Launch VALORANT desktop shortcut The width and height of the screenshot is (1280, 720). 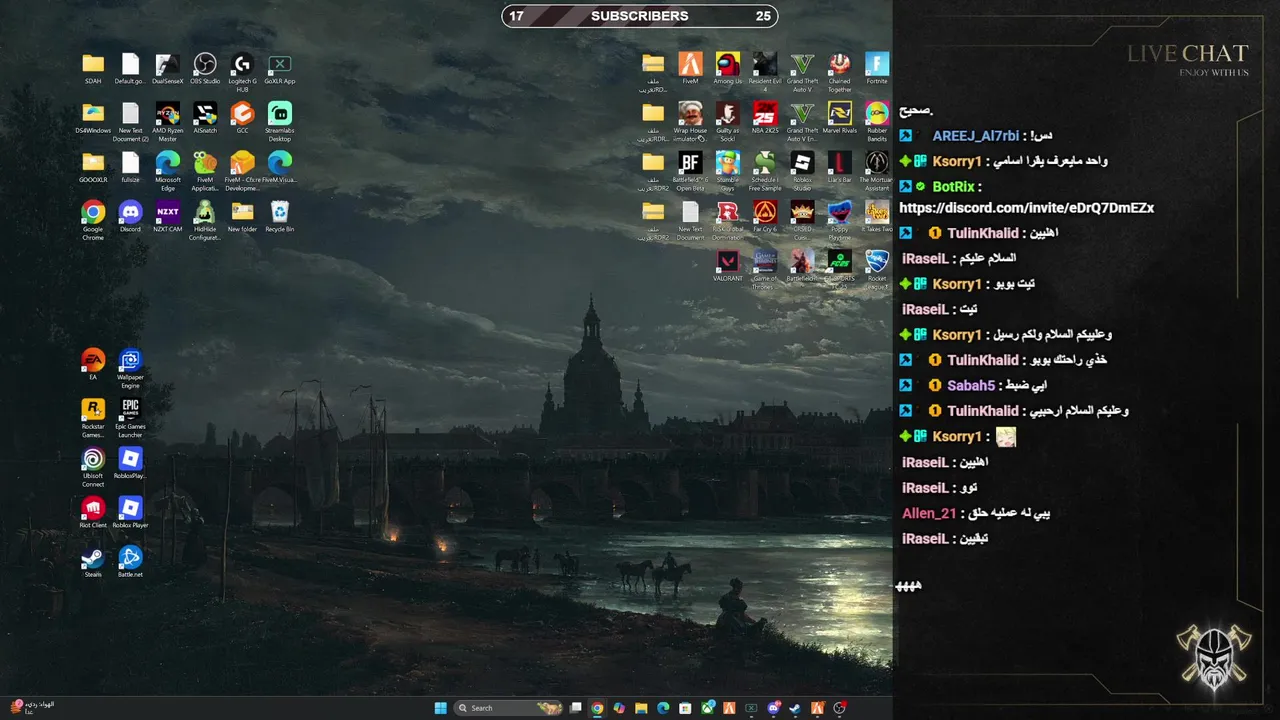(x=728, y=266)
